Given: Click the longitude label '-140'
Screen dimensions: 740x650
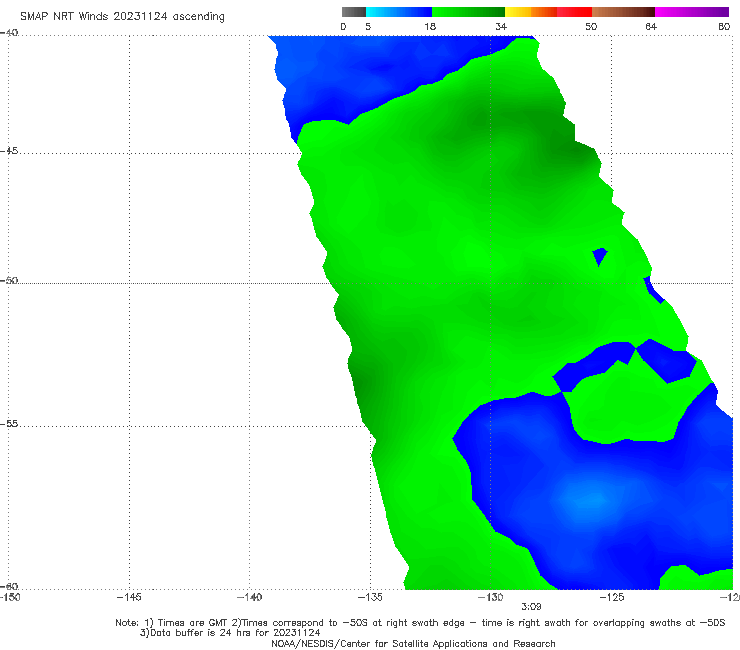Looking at the screenshot, I should coord(249,597).
